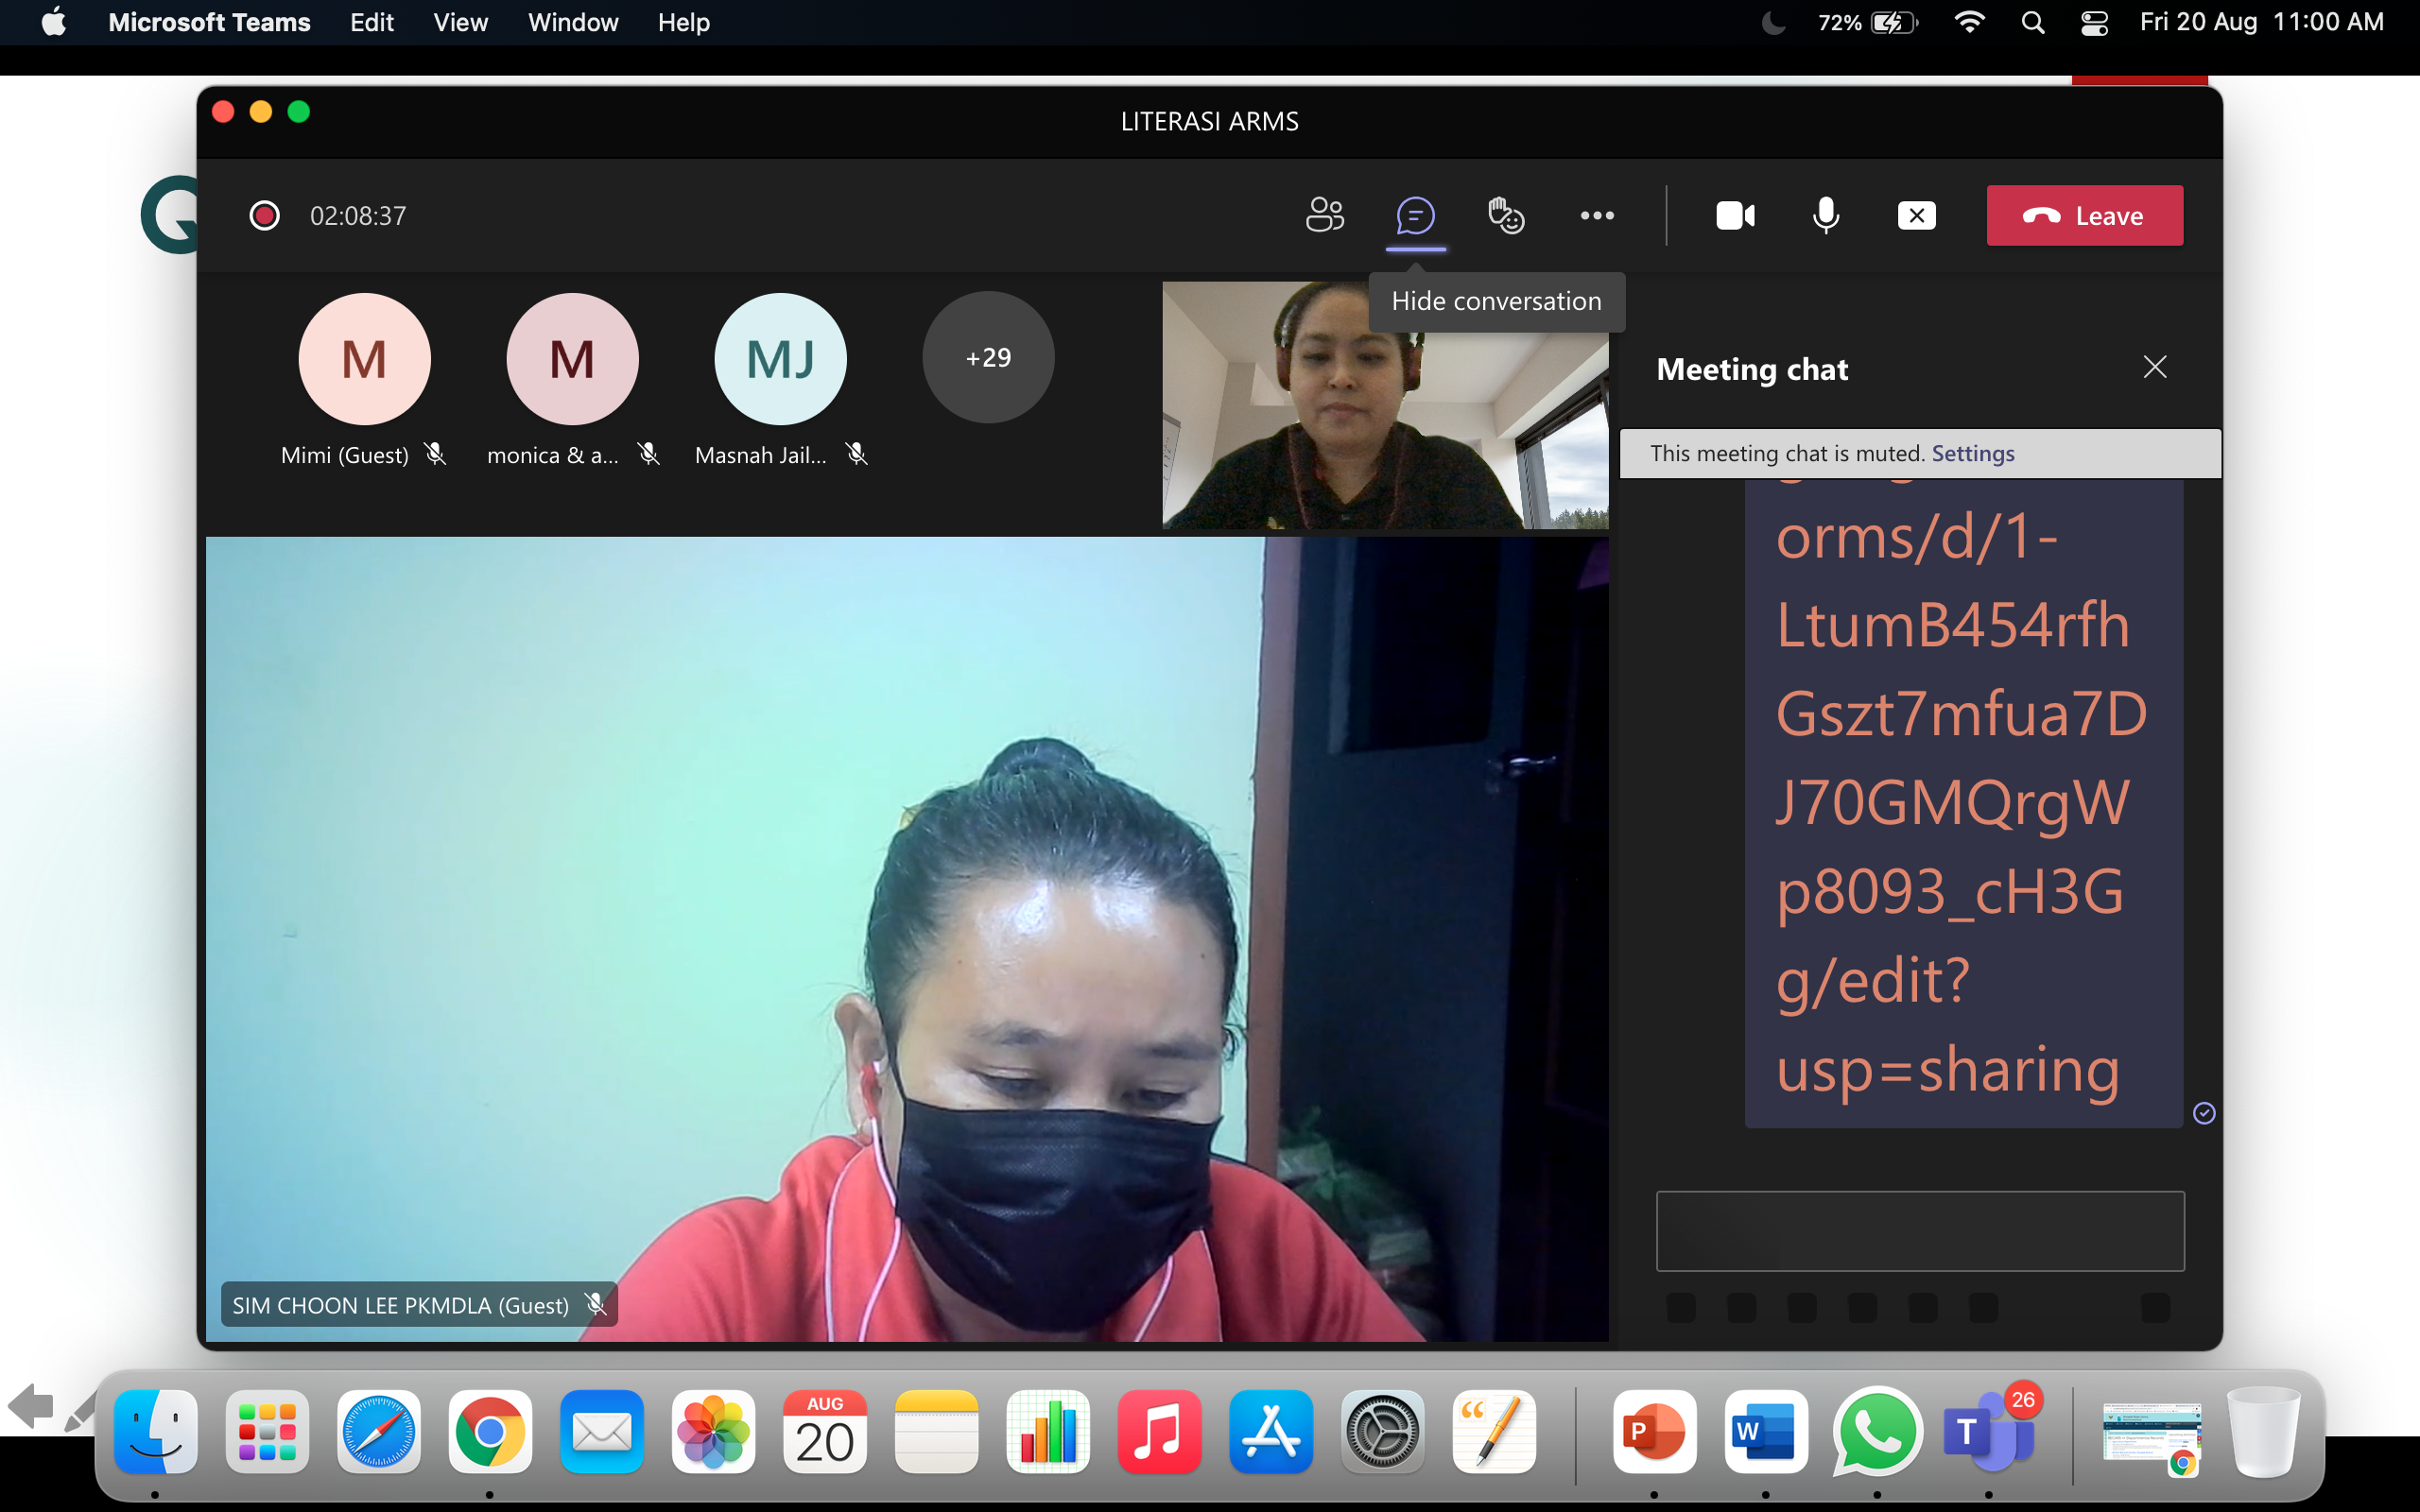Close the Meeting chat panel

point(2155,367)
